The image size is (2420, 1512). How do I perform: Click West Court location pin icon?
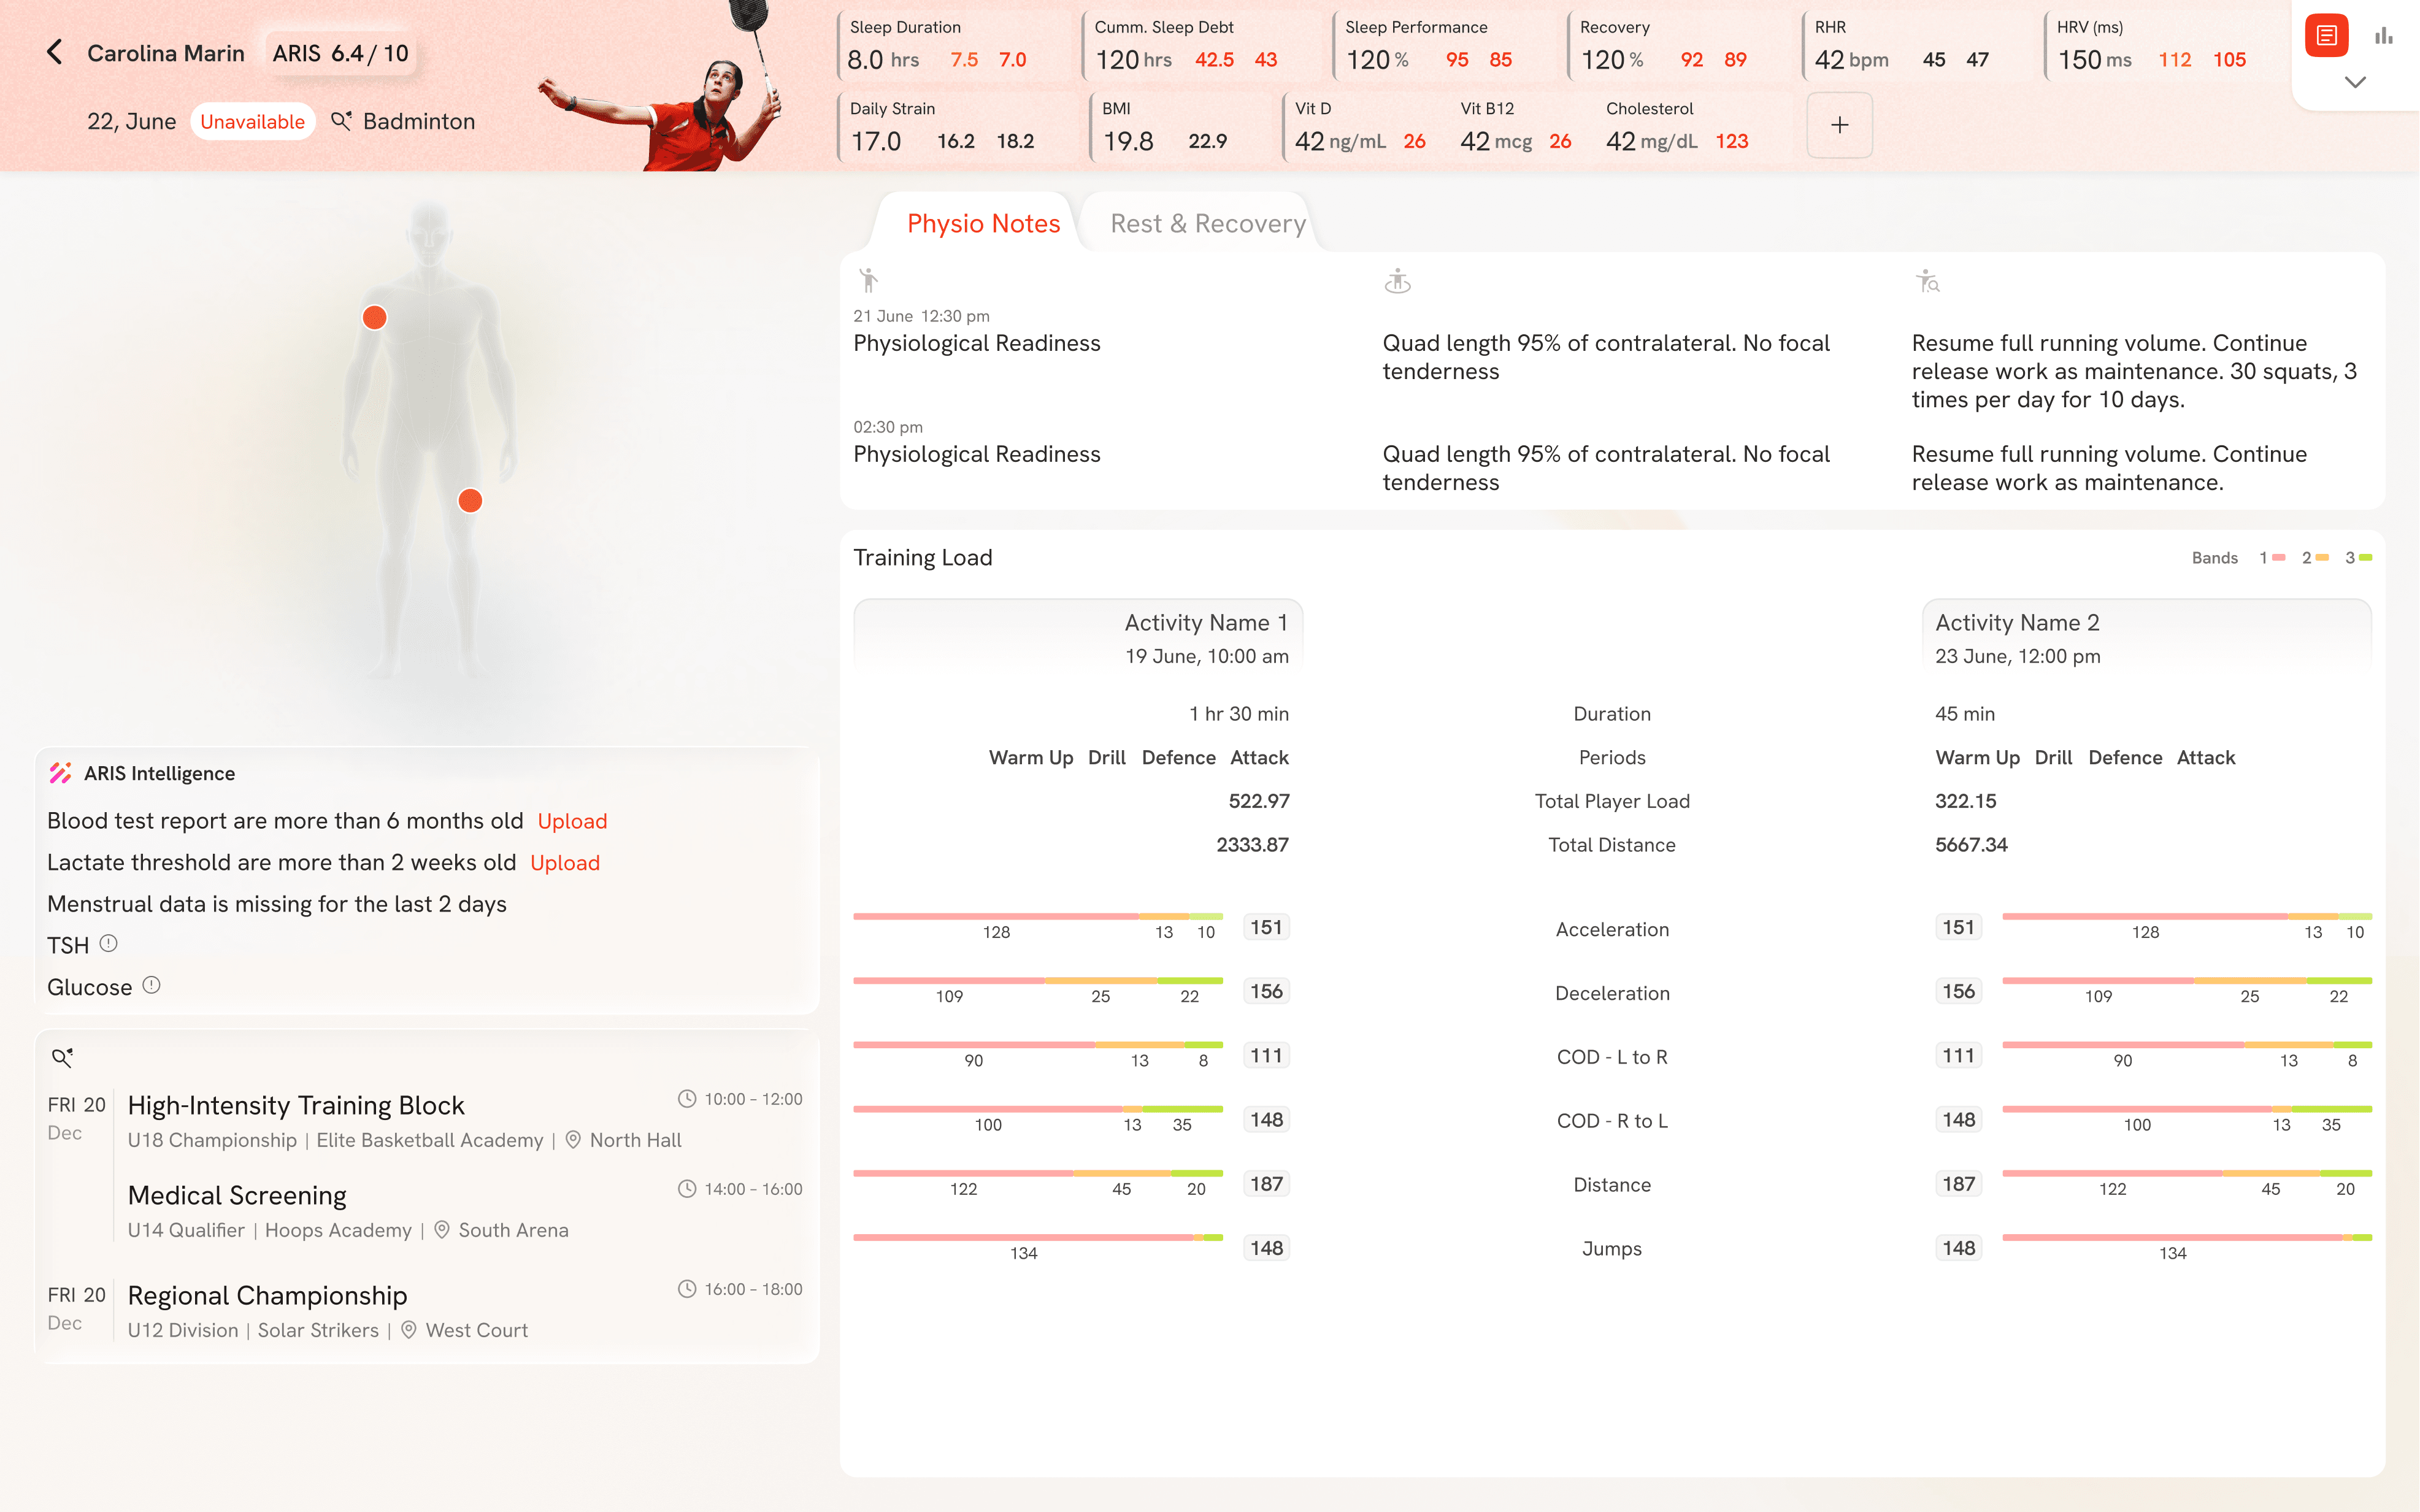coord(409,1330)
